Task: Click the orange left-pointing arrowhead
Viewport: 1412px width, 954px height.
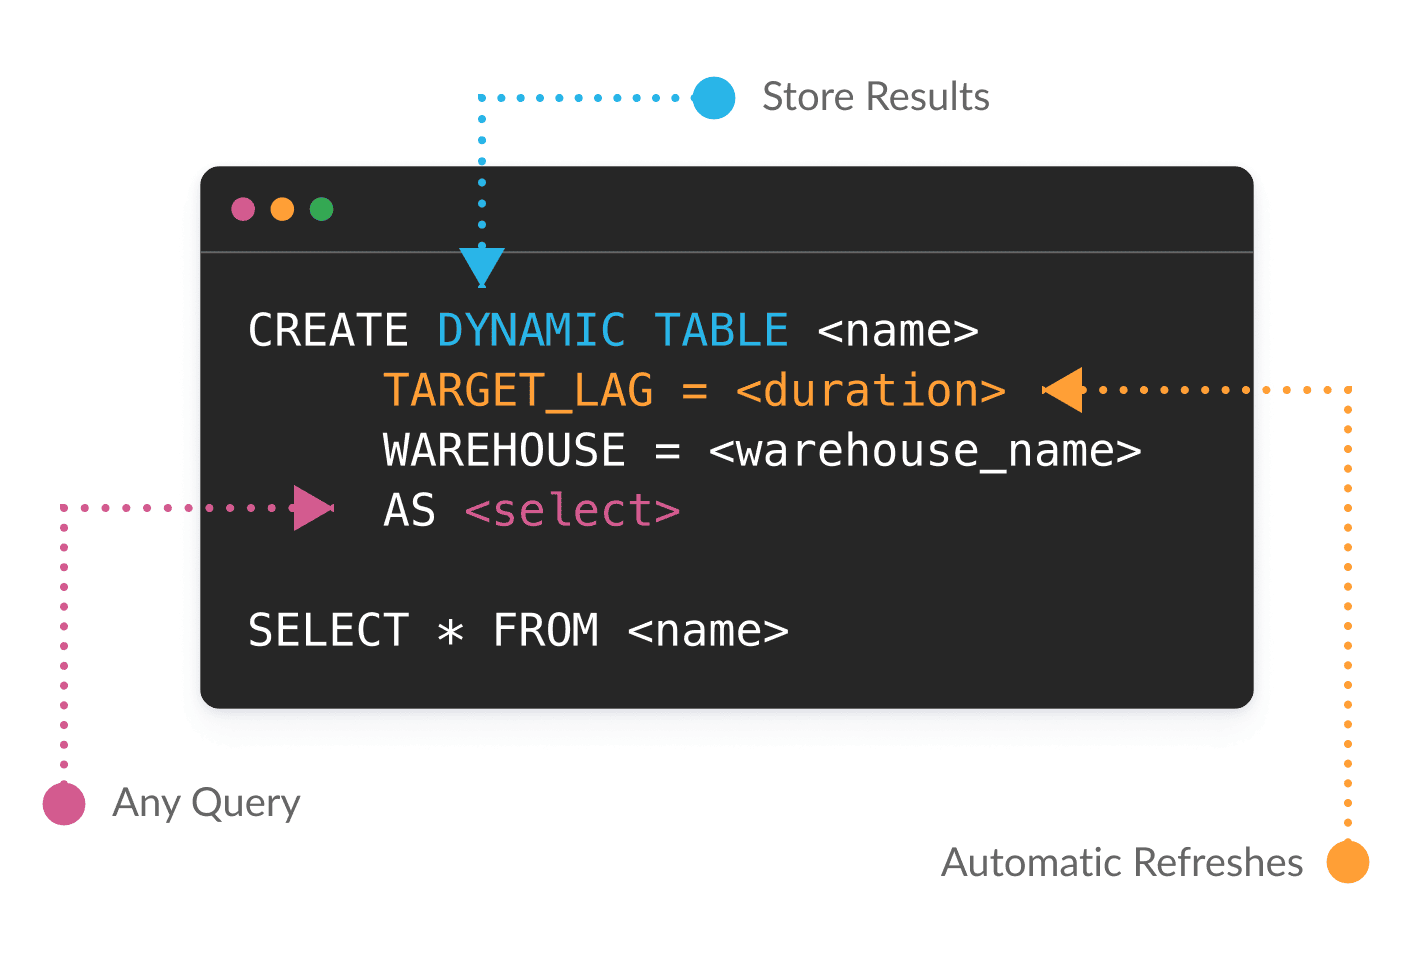Action: coord(1062,389)
